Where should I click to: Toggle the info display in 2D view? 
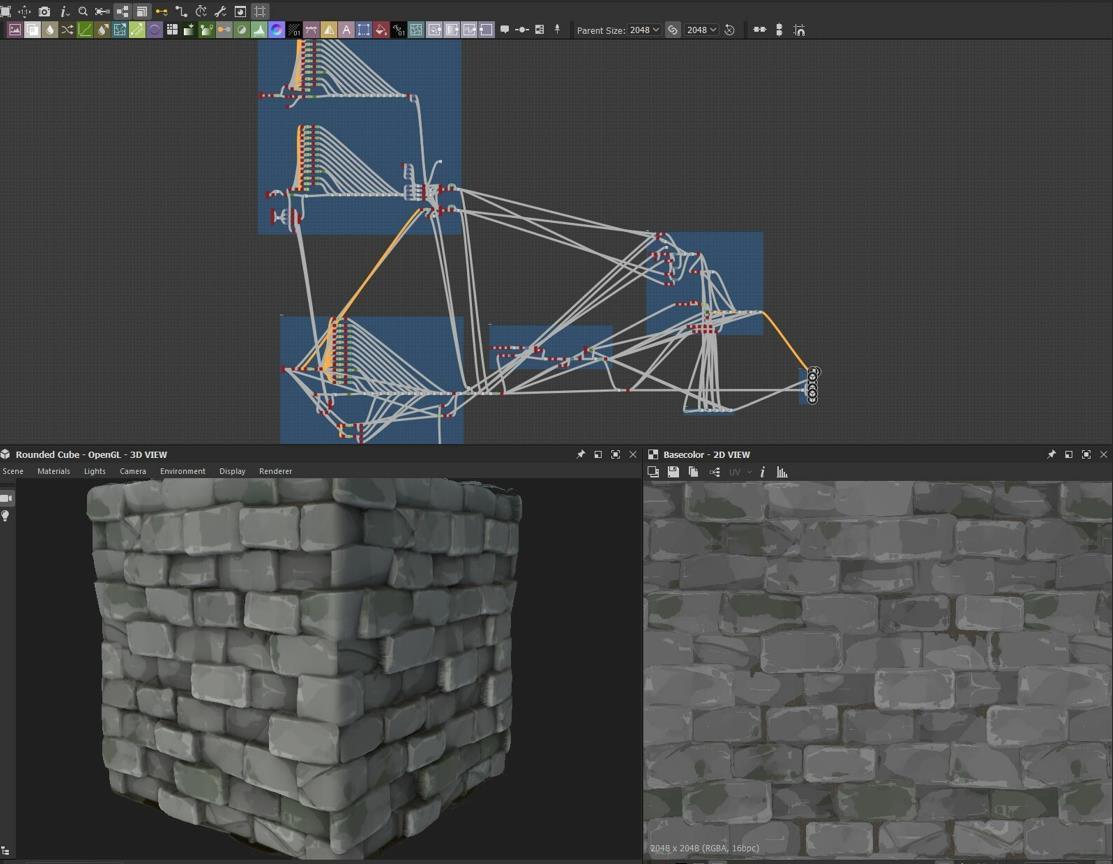(762, 472)
